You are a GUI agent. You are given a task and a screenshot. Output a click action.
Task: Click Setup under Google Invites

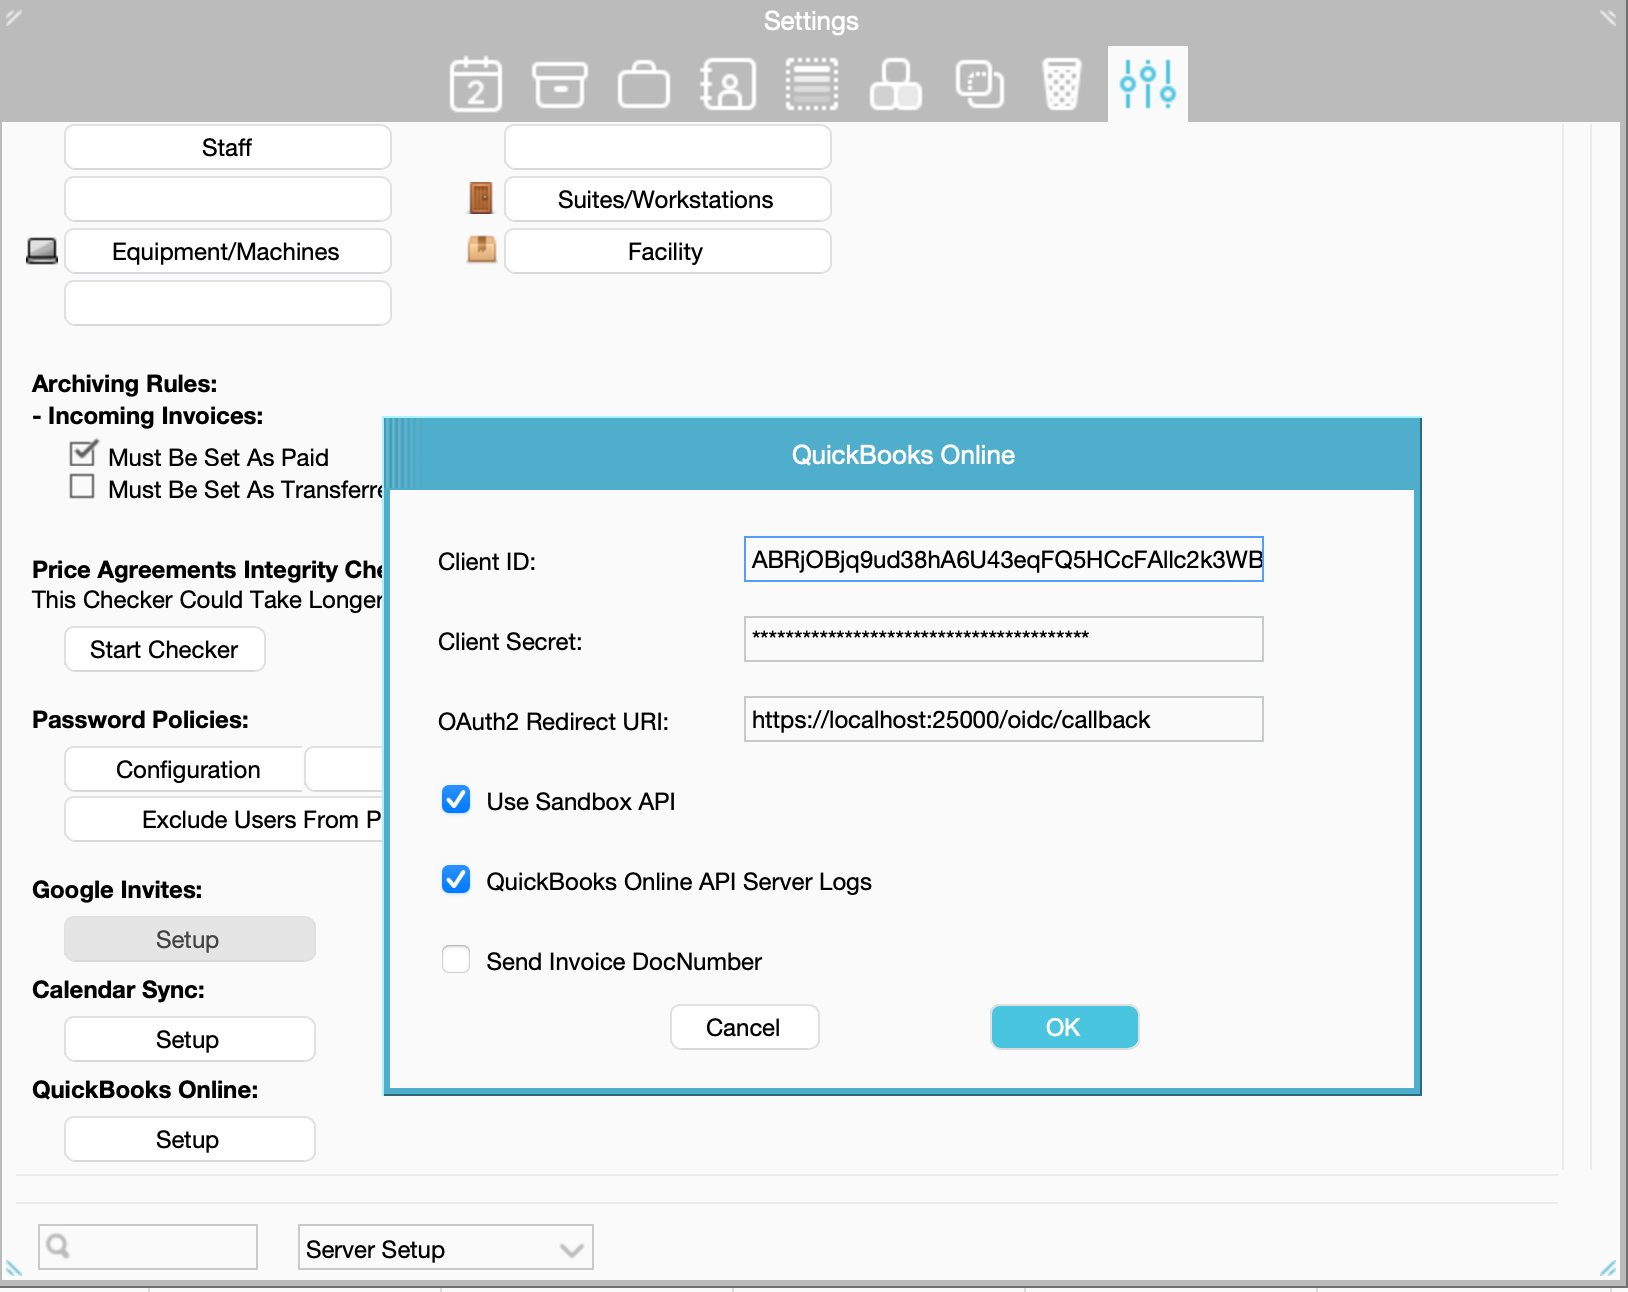coord(190,939)
